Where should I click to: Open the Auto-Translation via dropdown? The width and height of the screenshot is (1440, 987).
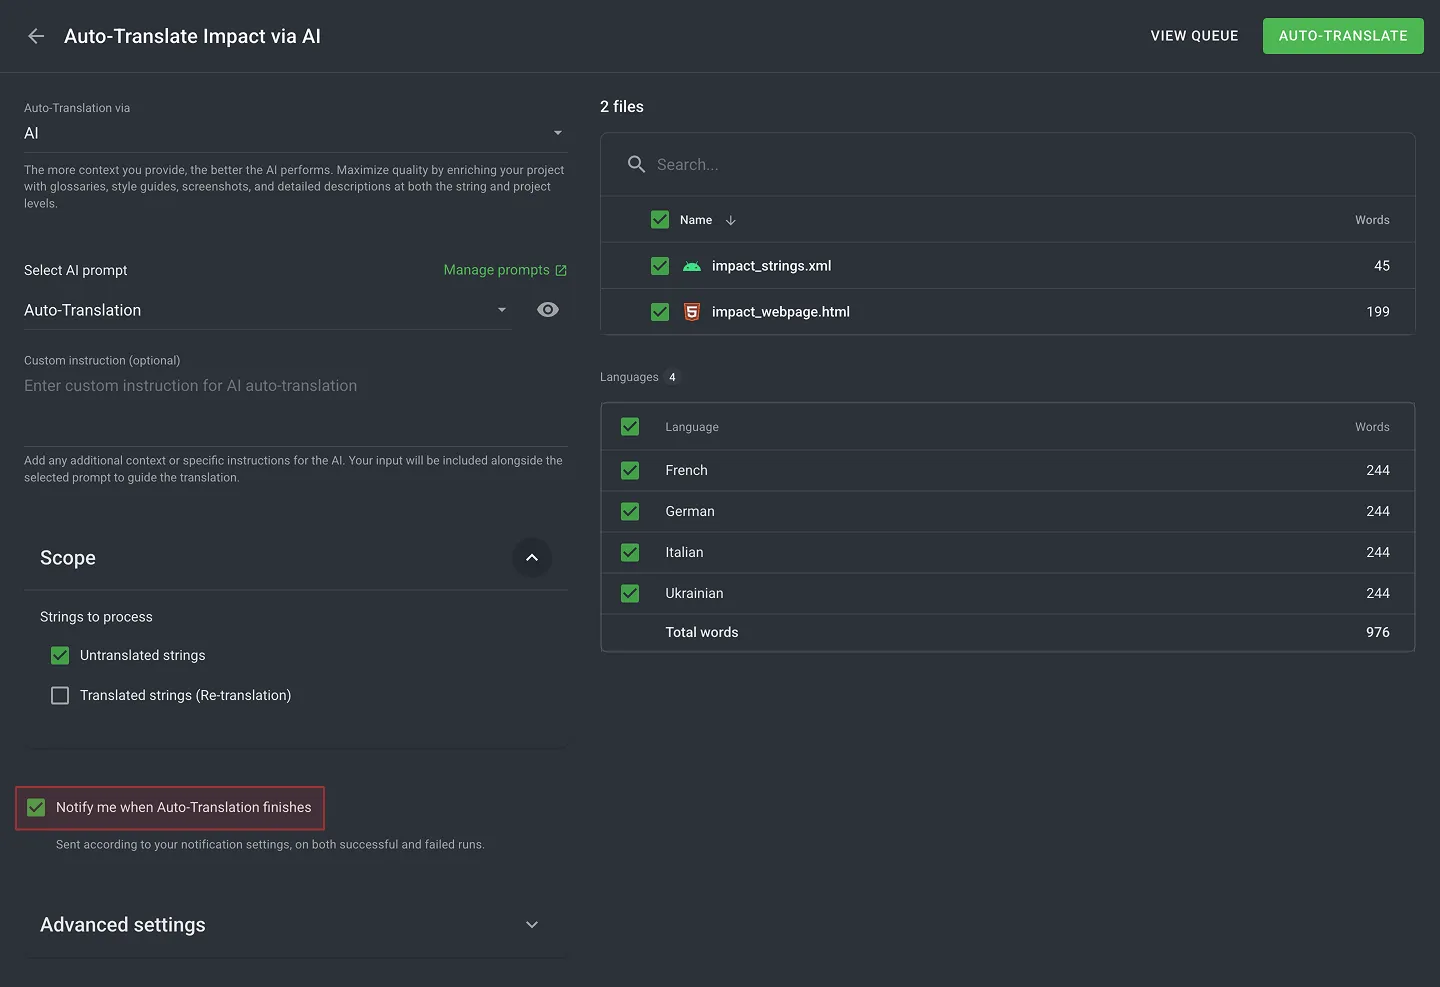(x=296, y=133)
